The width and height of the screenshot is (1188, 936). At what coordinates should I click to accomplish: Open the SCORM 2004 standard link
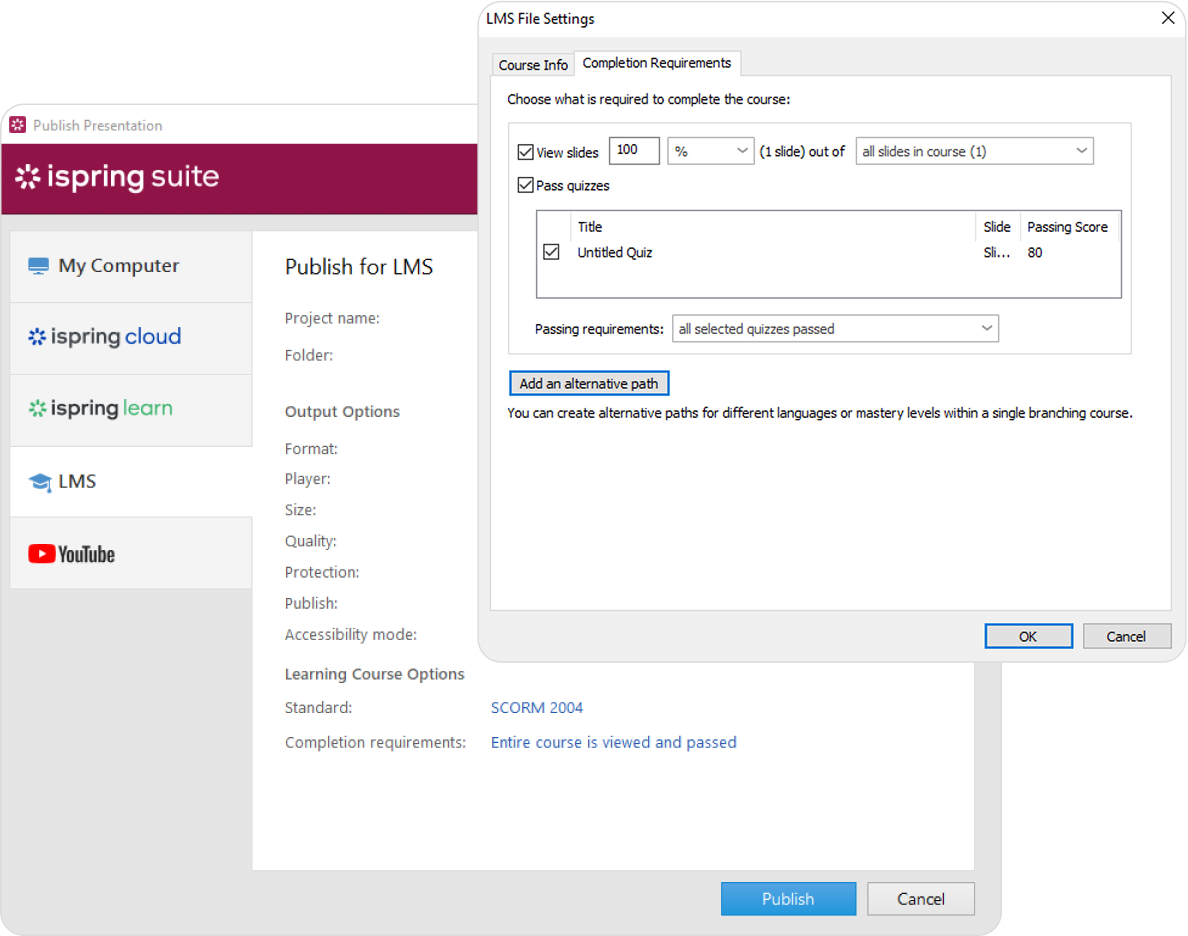[x=536, y=708]
